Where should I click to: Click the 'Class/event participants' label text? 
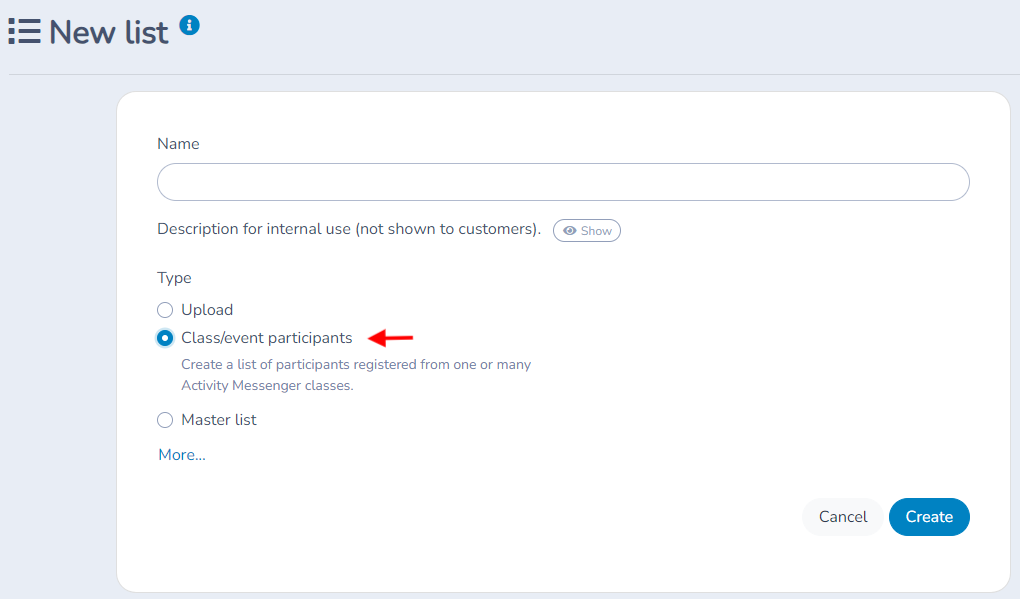(x=267, y=338)
